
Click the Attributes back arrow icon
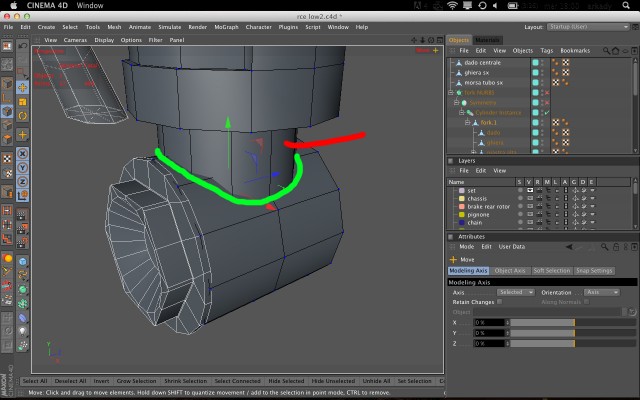point(569,247)
